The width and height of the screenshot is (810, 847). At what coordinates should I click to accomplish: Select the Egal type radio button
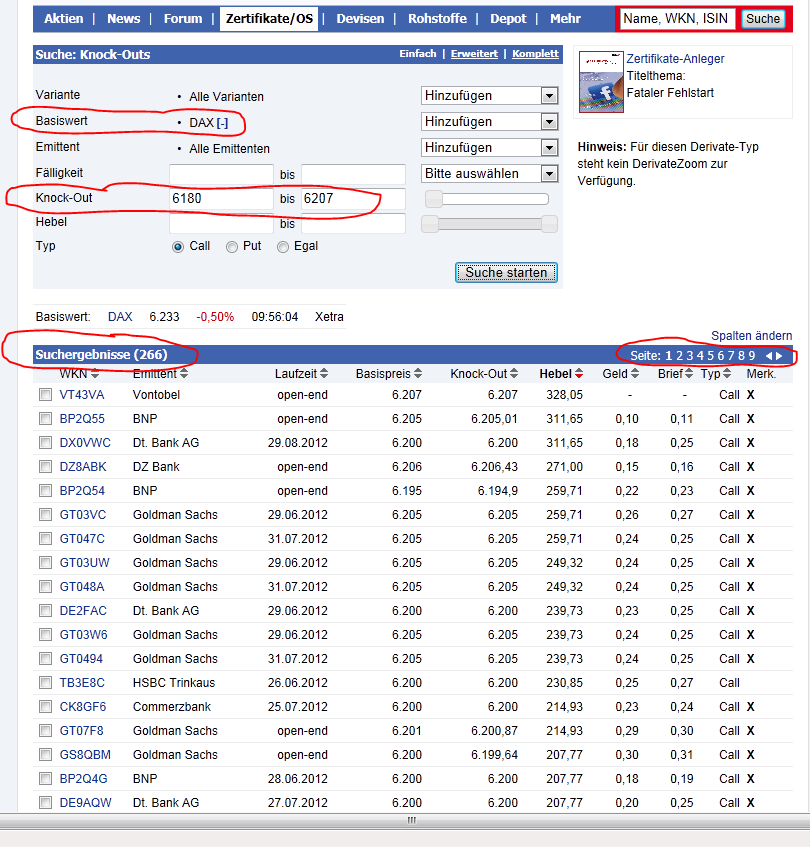point(282,247)
